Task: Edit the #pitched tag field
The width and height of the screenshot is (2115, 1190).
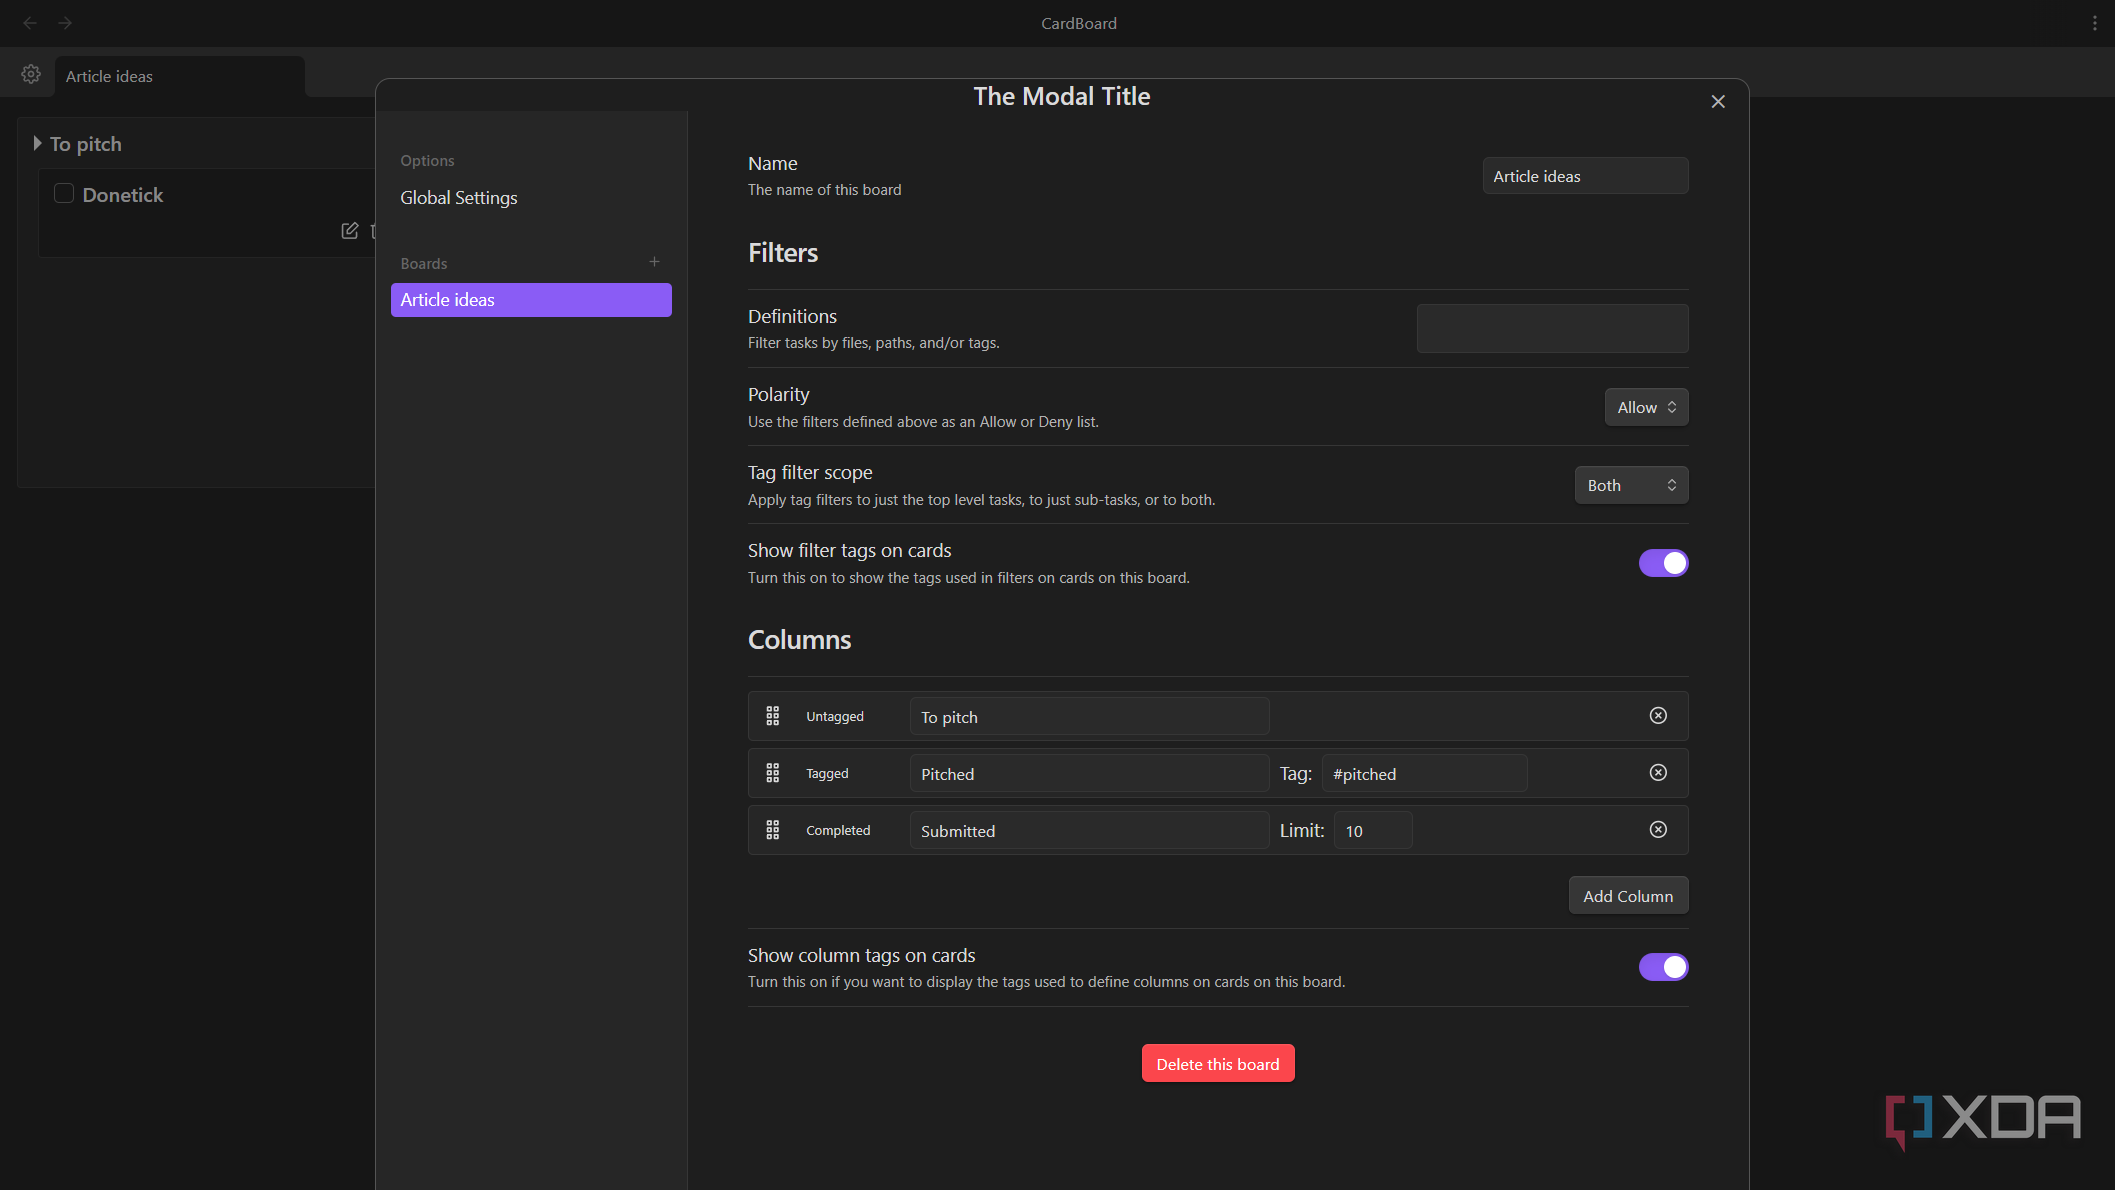Action: point(1424,774)
